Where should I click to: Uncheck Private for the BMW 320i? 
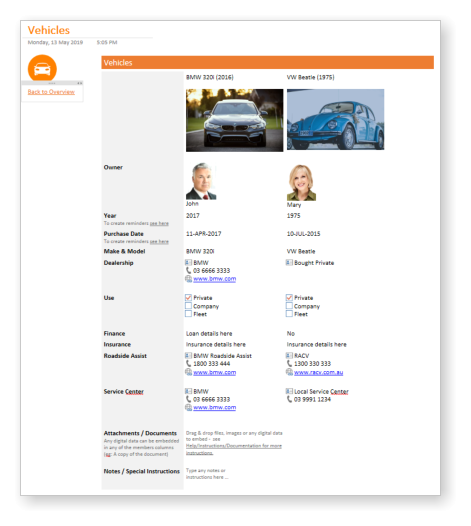[188, 298]
